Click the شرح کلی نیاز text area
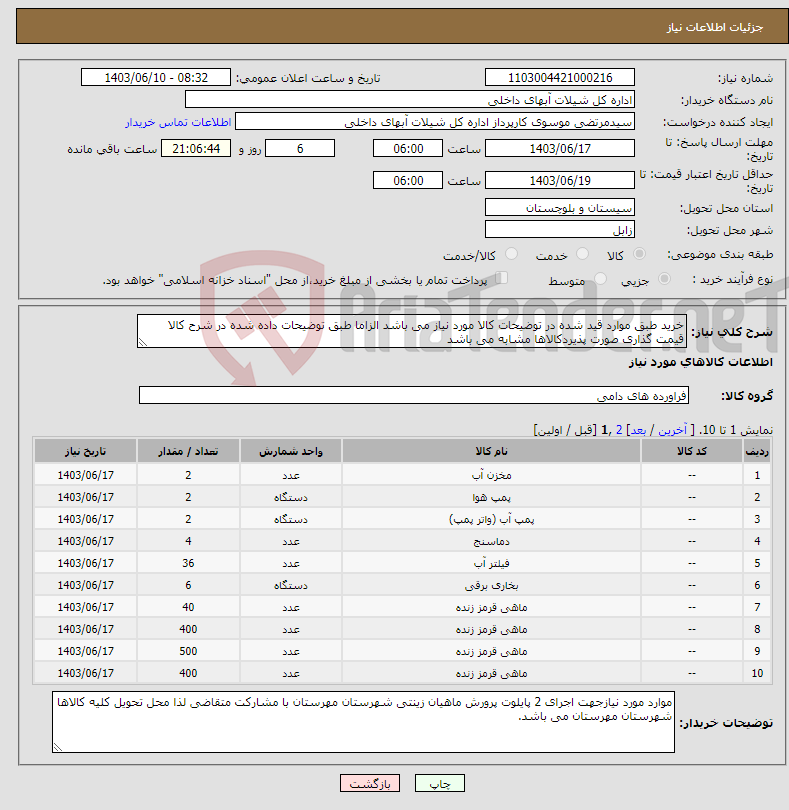 [412, 331]
